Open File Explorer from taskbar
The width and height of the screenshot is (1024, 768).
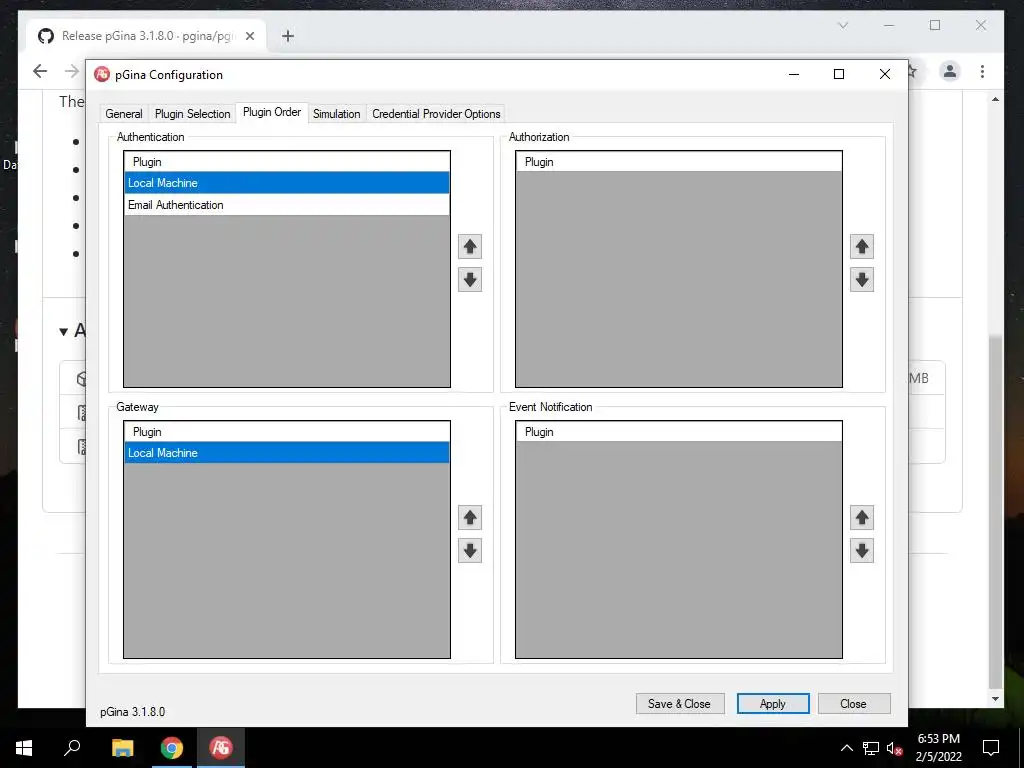(122, 747)
